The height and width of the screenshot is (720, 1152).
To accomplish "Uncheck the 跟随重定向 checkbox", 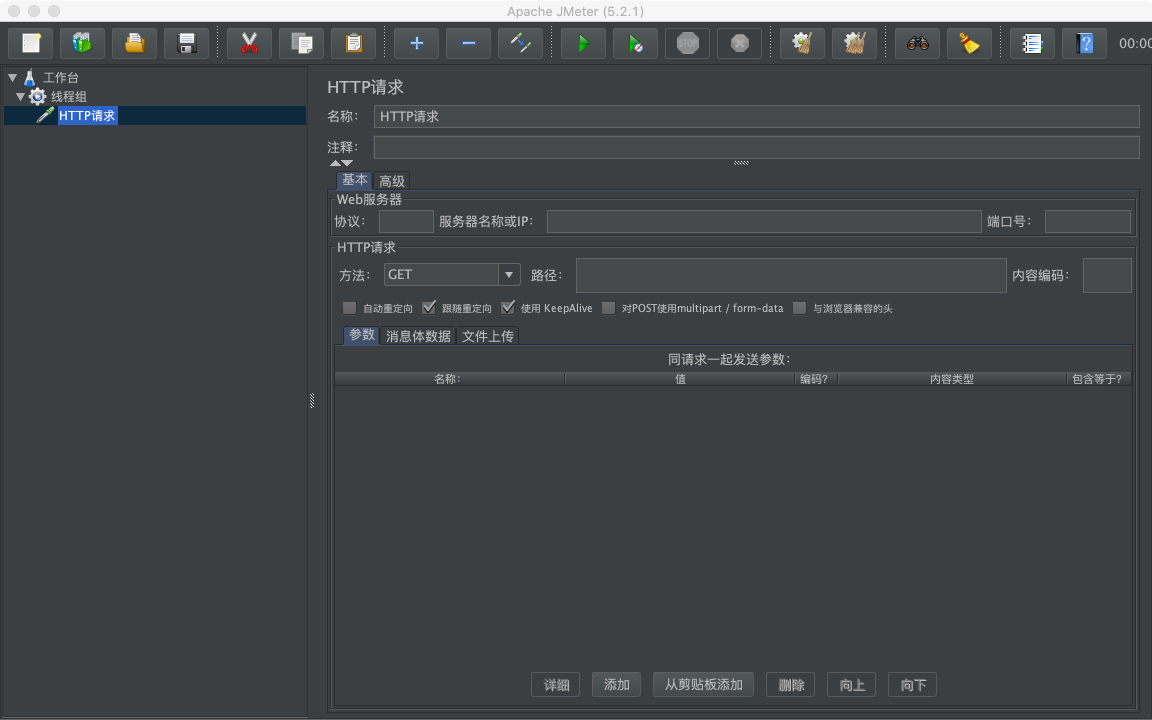I will click(429, 308).
